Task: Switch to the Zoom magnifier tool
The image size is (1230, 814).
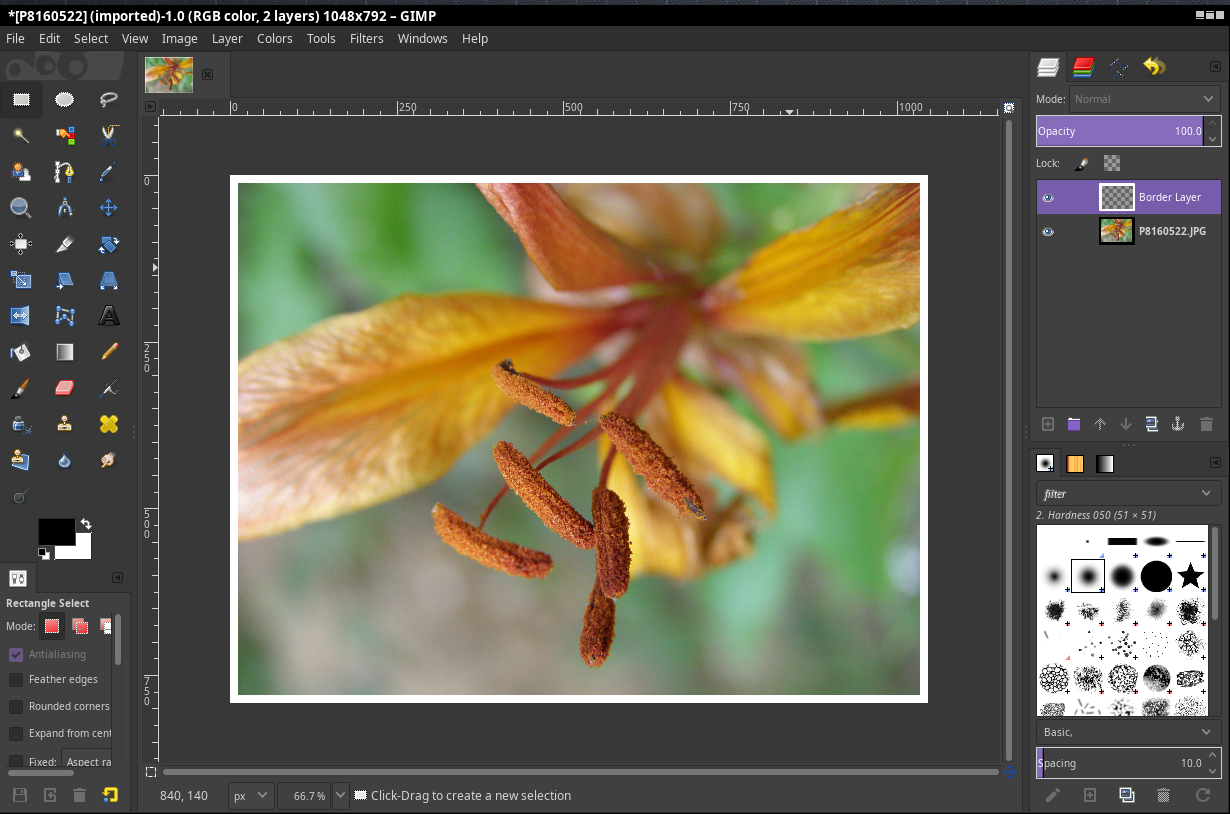Action: click(20, 208)
